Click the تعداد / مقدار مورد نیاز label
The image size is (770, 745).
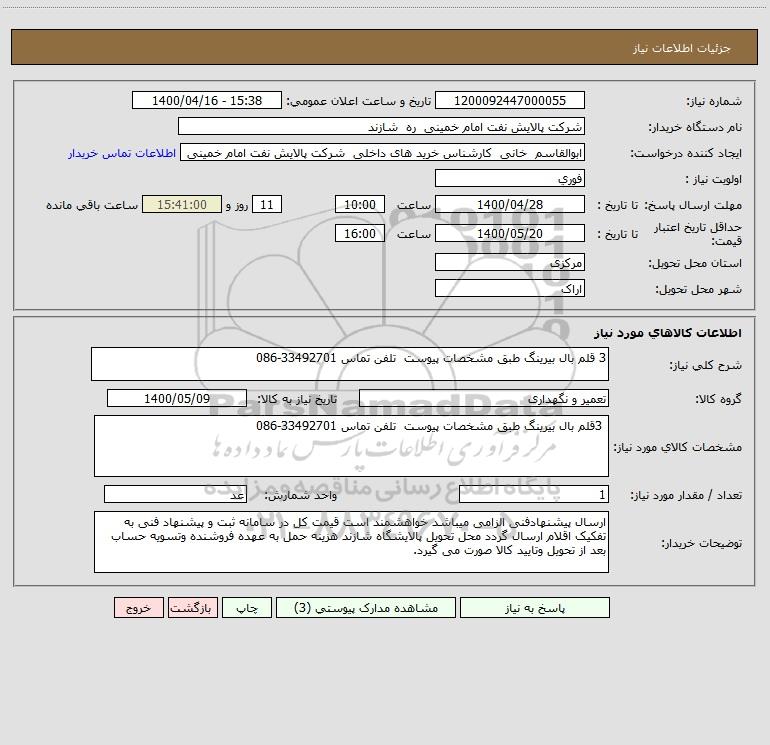coord(686,495)
